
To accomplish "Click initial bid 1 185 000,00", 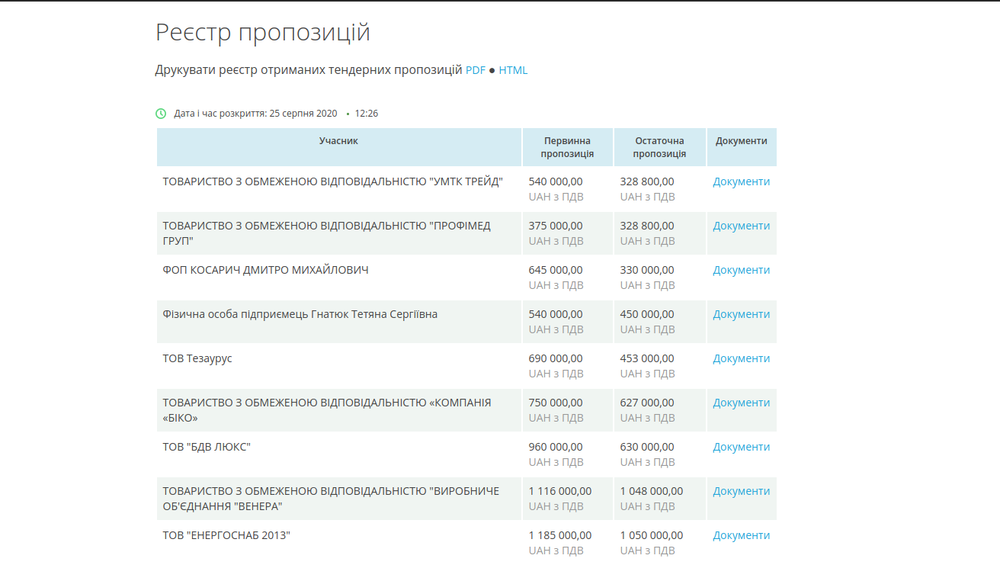I will pyautogui.click(x=560, y=535).
